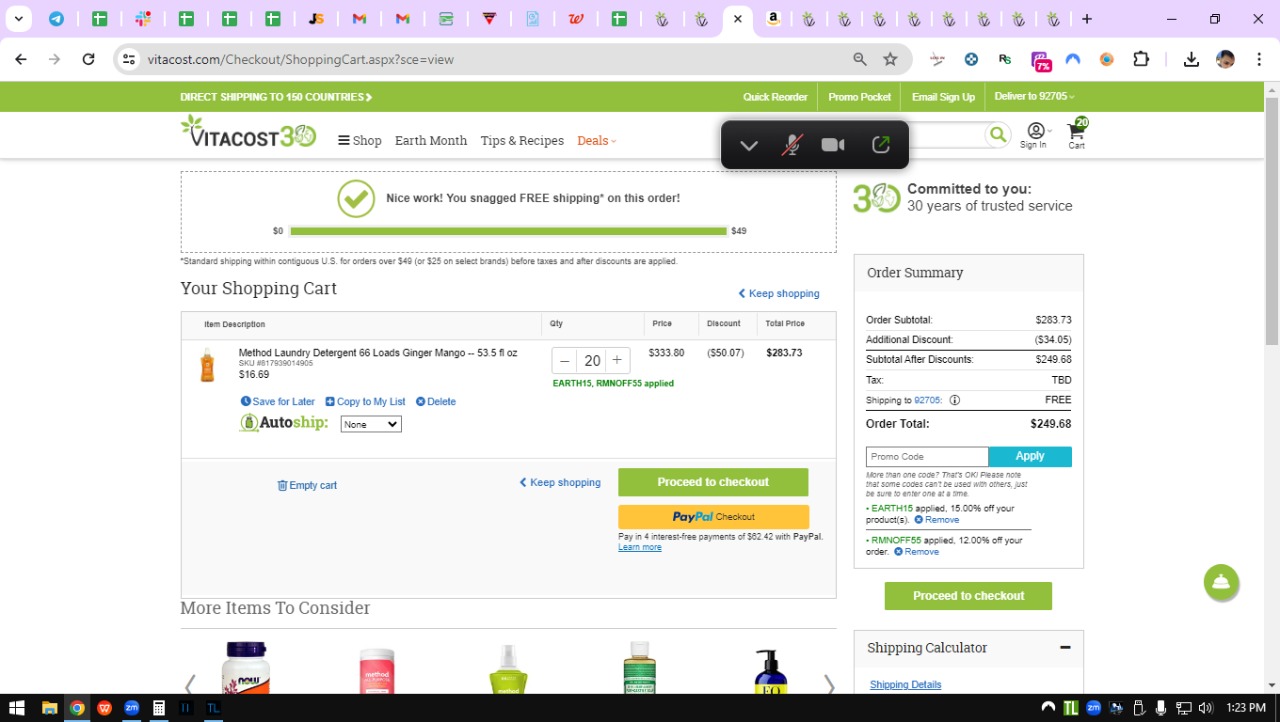Click the address bar URL
This screenshot has width=1280, height=722.
(301, 59)
